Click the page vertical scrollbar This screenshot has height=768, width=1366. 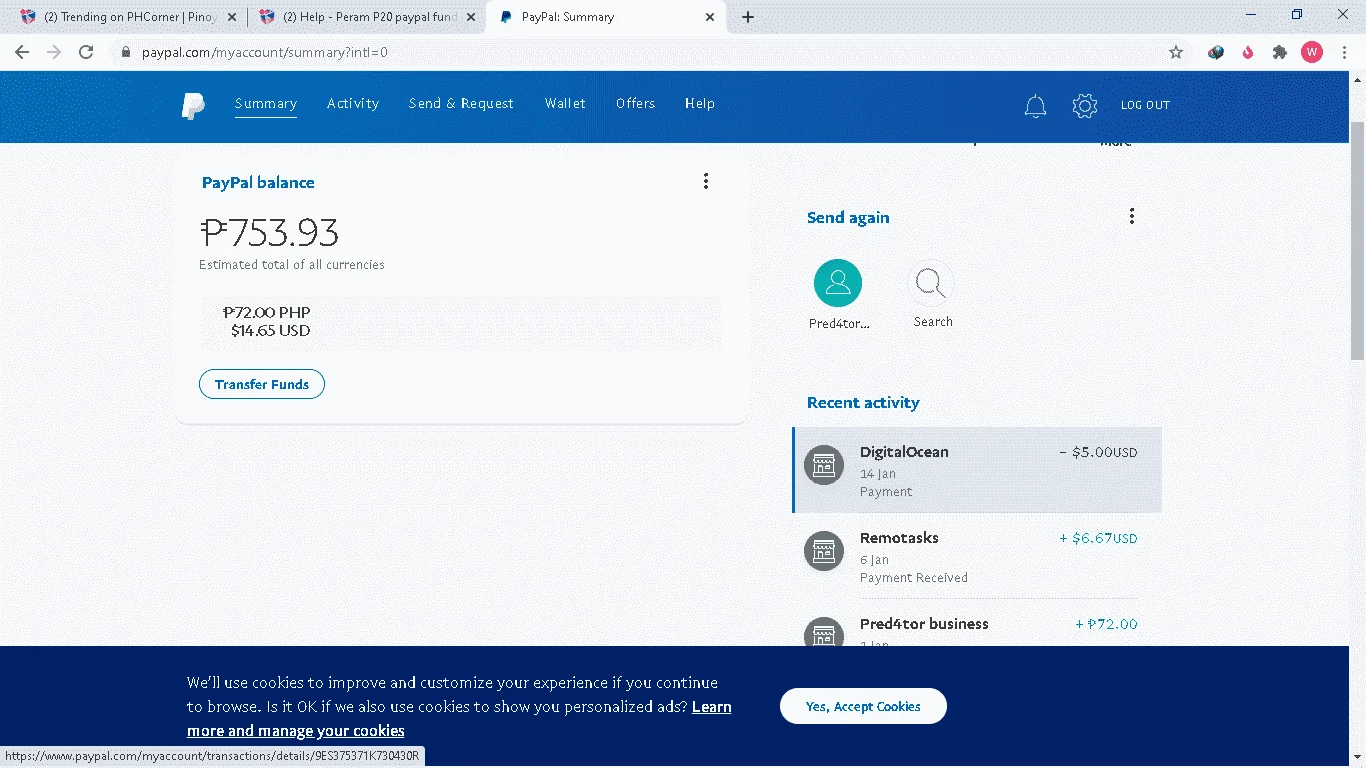[1357, 240]
